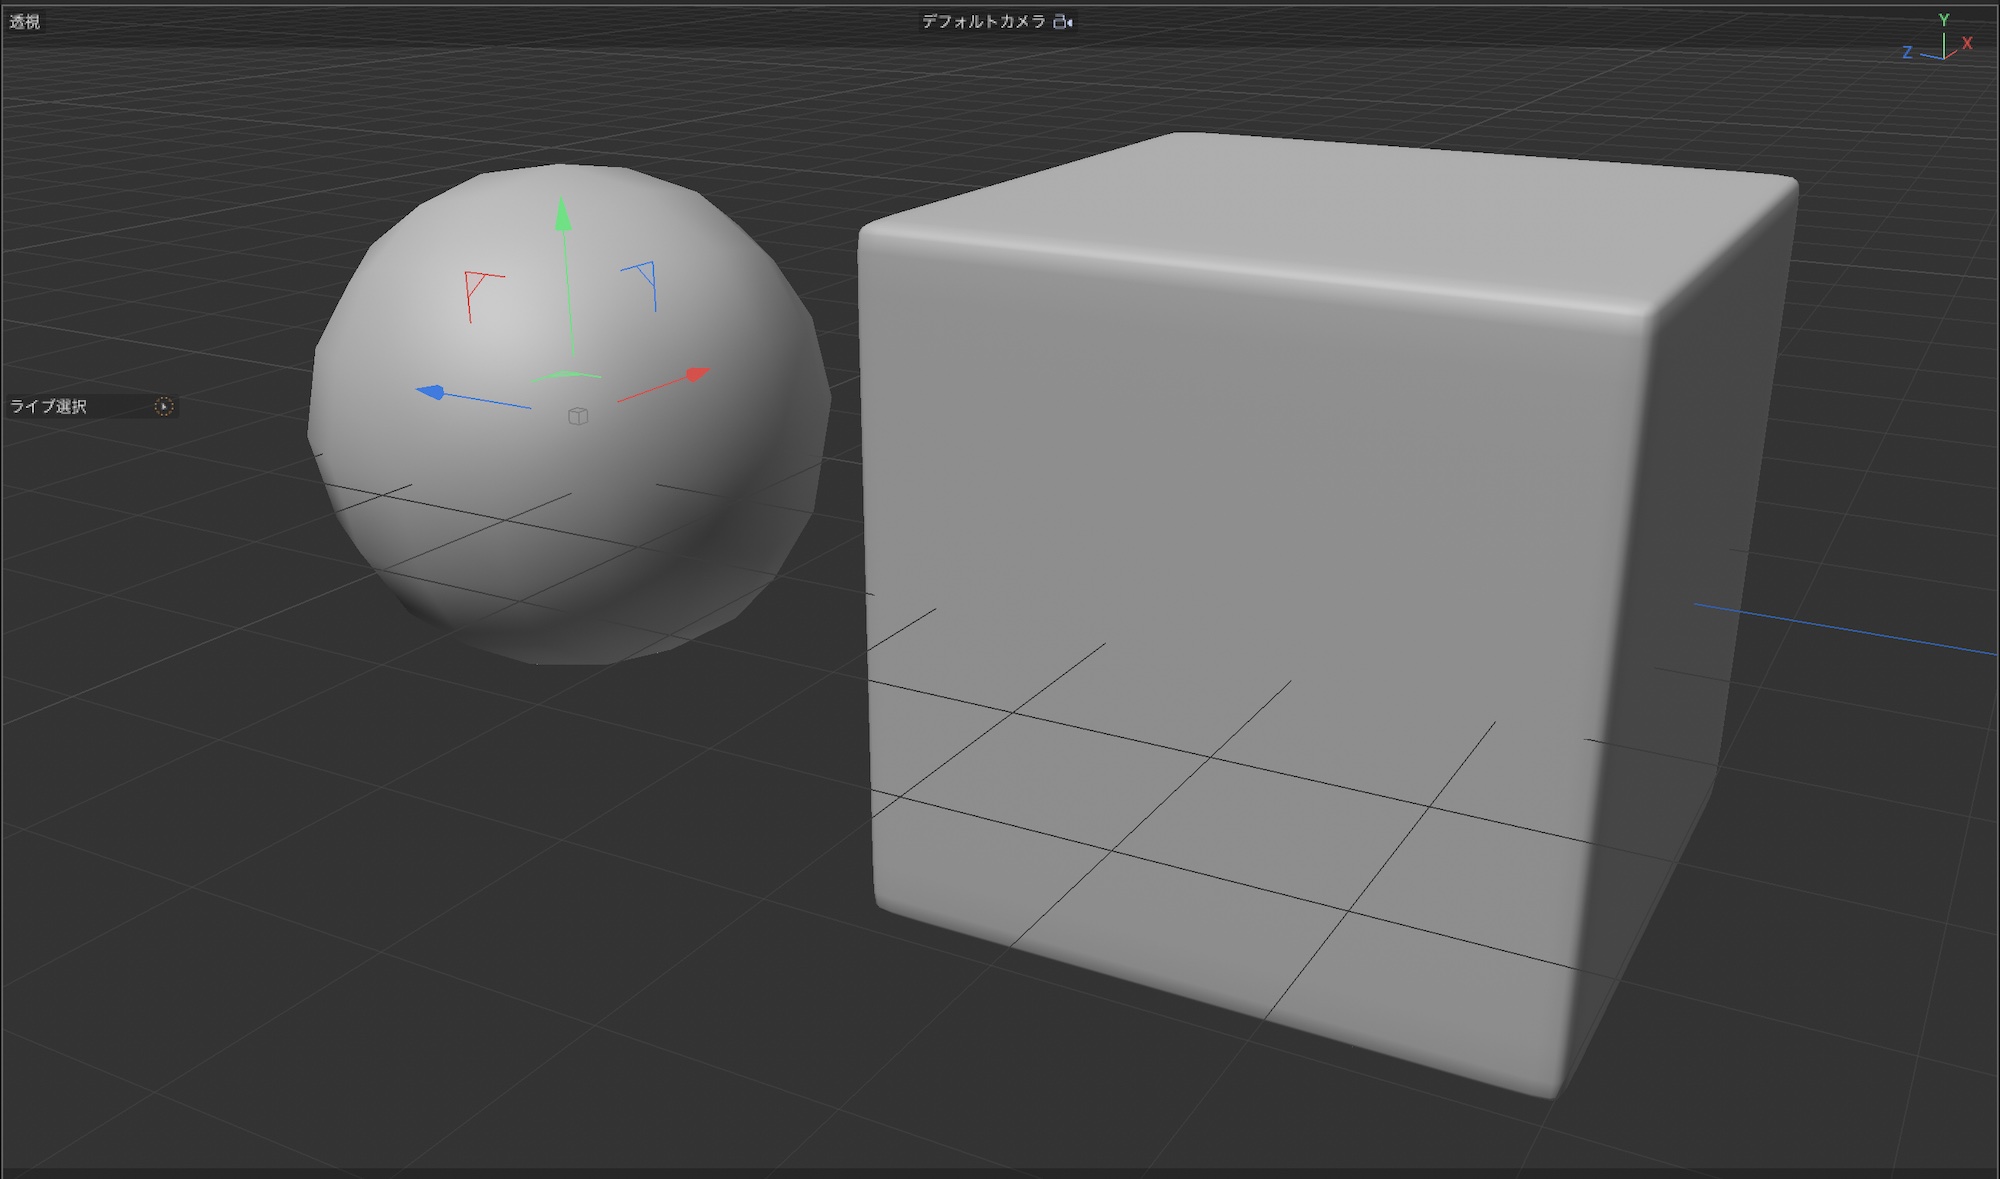Click the 透視 view label
Screen dimensions: 2000x1179
[x=24, y=22]
